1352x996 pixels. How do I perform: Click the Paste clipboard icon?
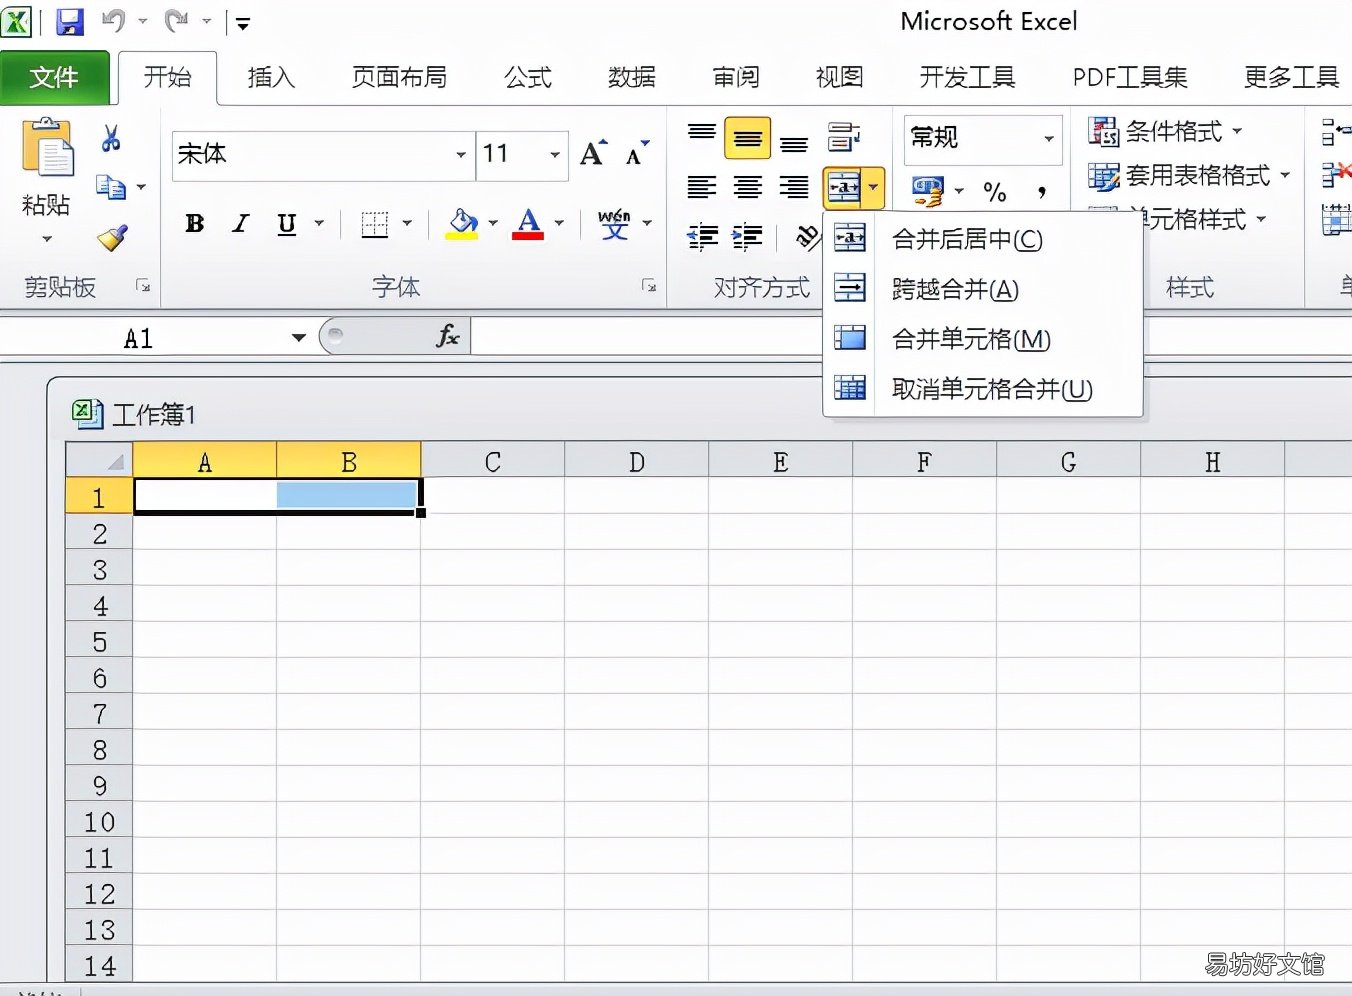(47, 147)
